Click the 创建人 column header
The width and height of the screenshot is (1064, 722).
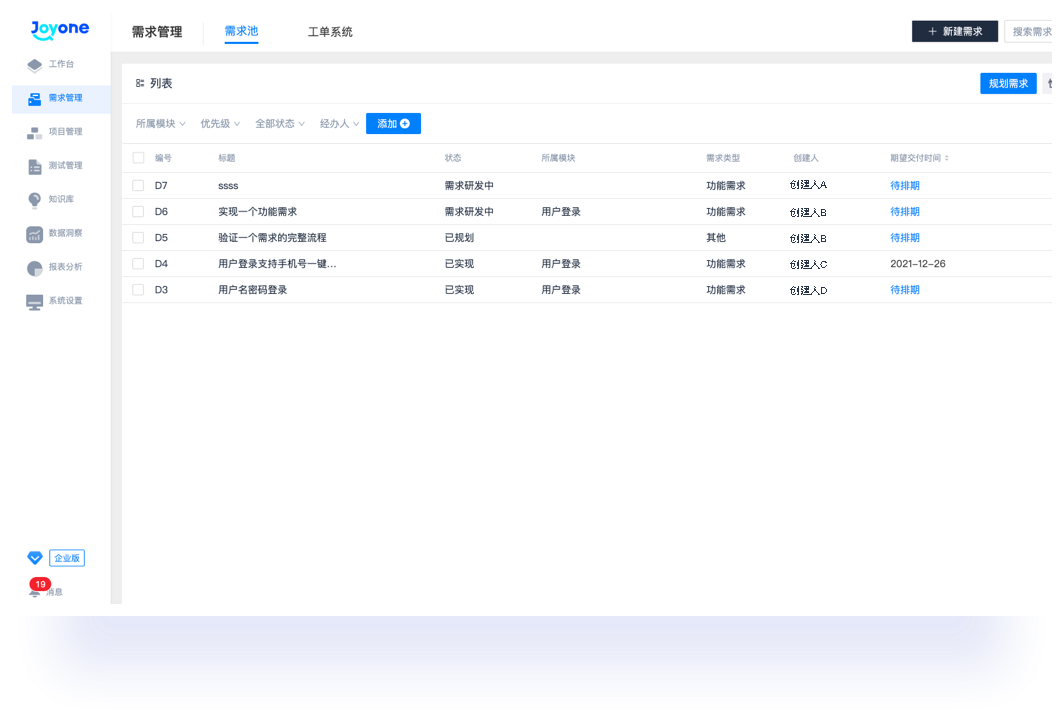tap(805, 158)
